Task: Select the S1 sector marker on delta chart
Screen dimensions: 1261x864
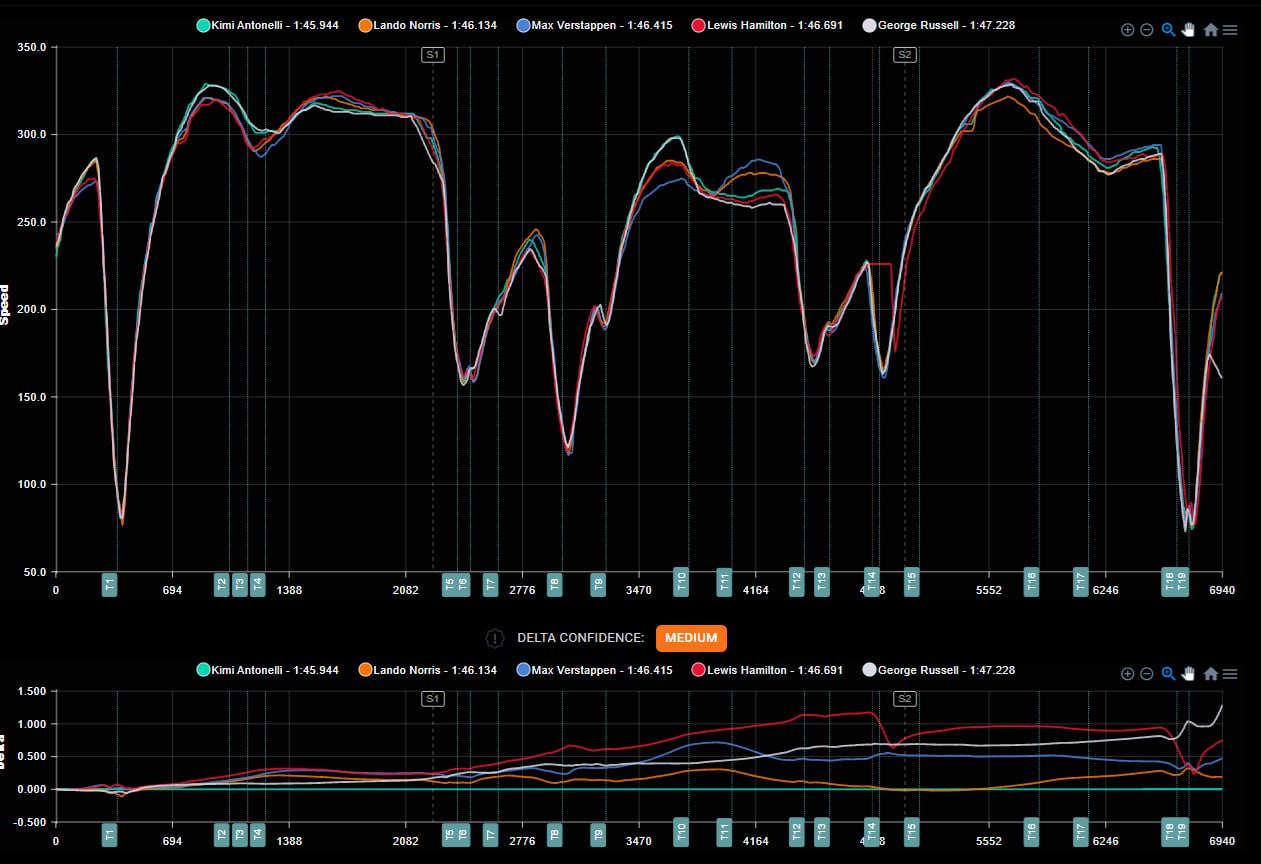Action: click(433, 699)
